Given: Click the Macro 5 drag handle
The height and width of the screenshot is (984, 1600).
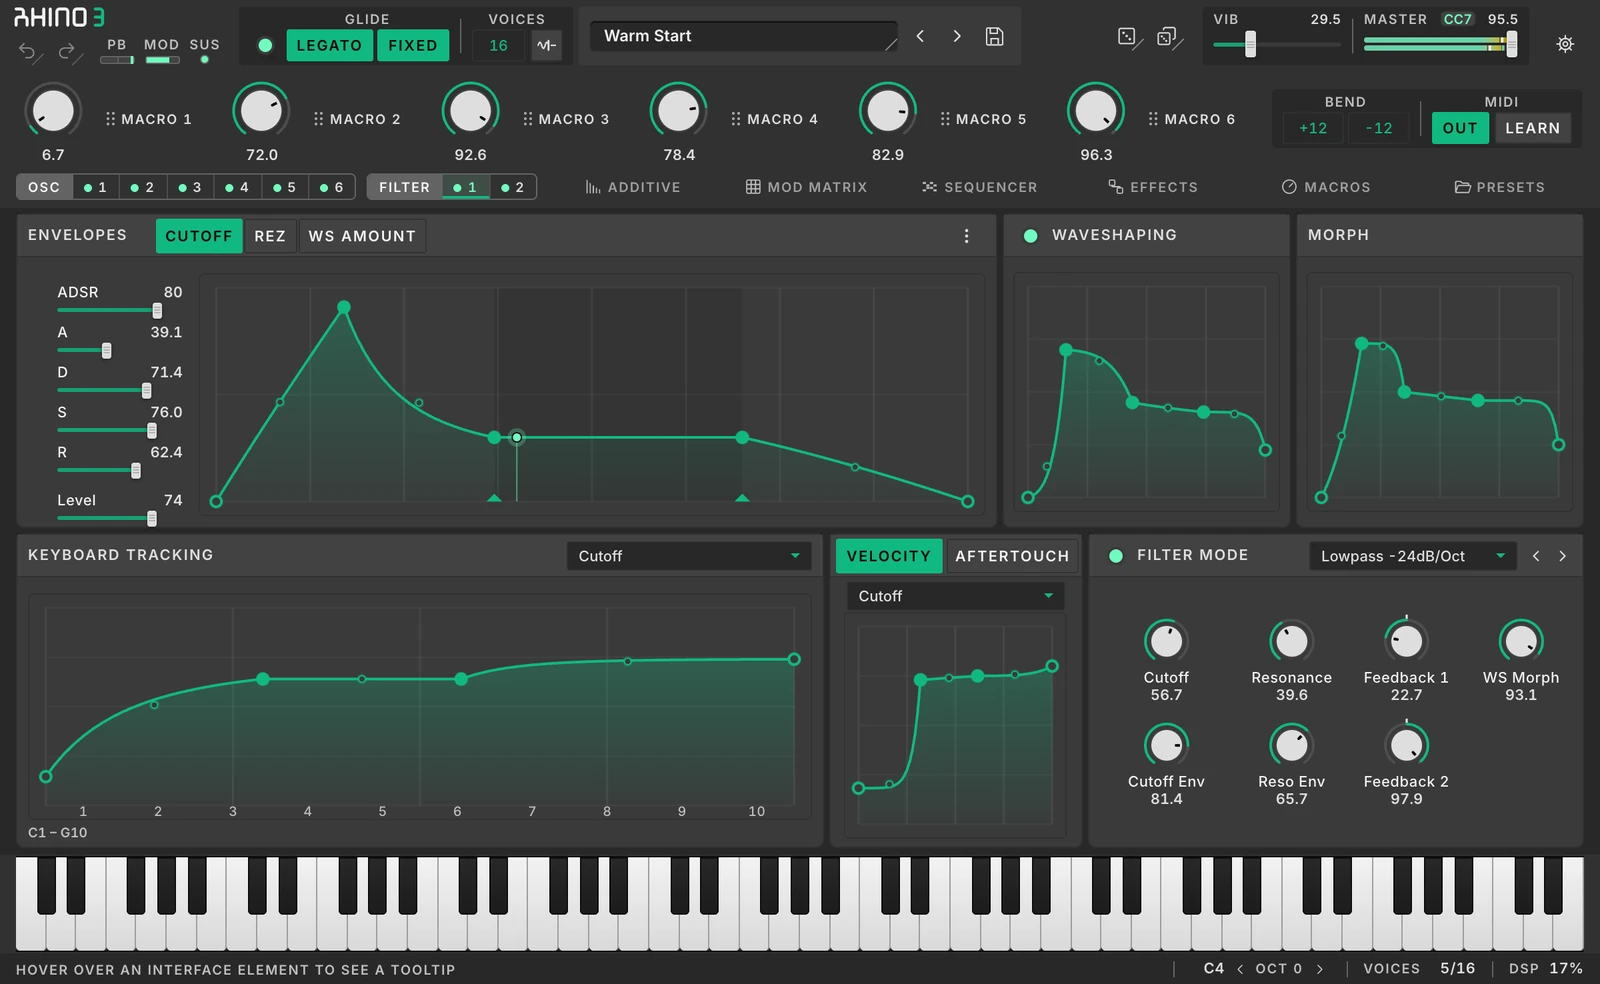Looking at the screenshot, I should (945, 119).
